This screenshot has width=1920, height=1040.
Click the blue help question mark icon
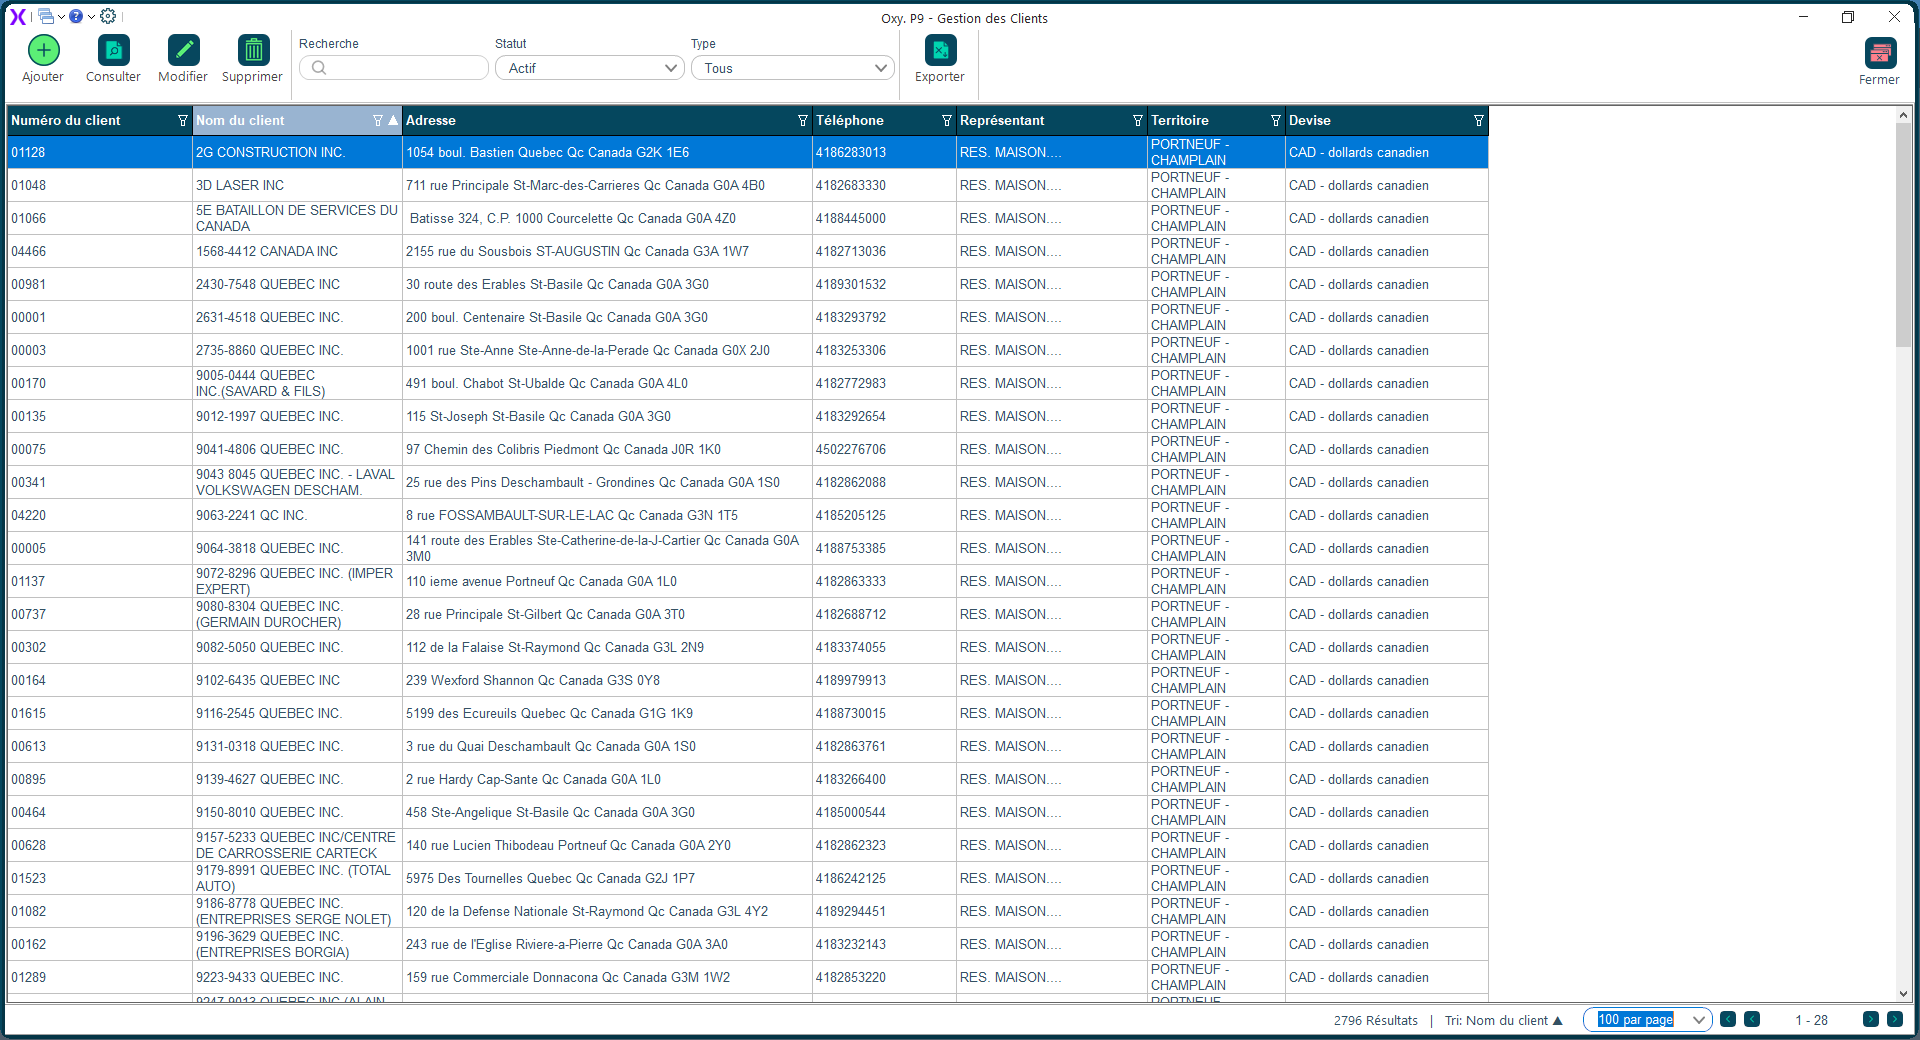click(x=76, y=16)
